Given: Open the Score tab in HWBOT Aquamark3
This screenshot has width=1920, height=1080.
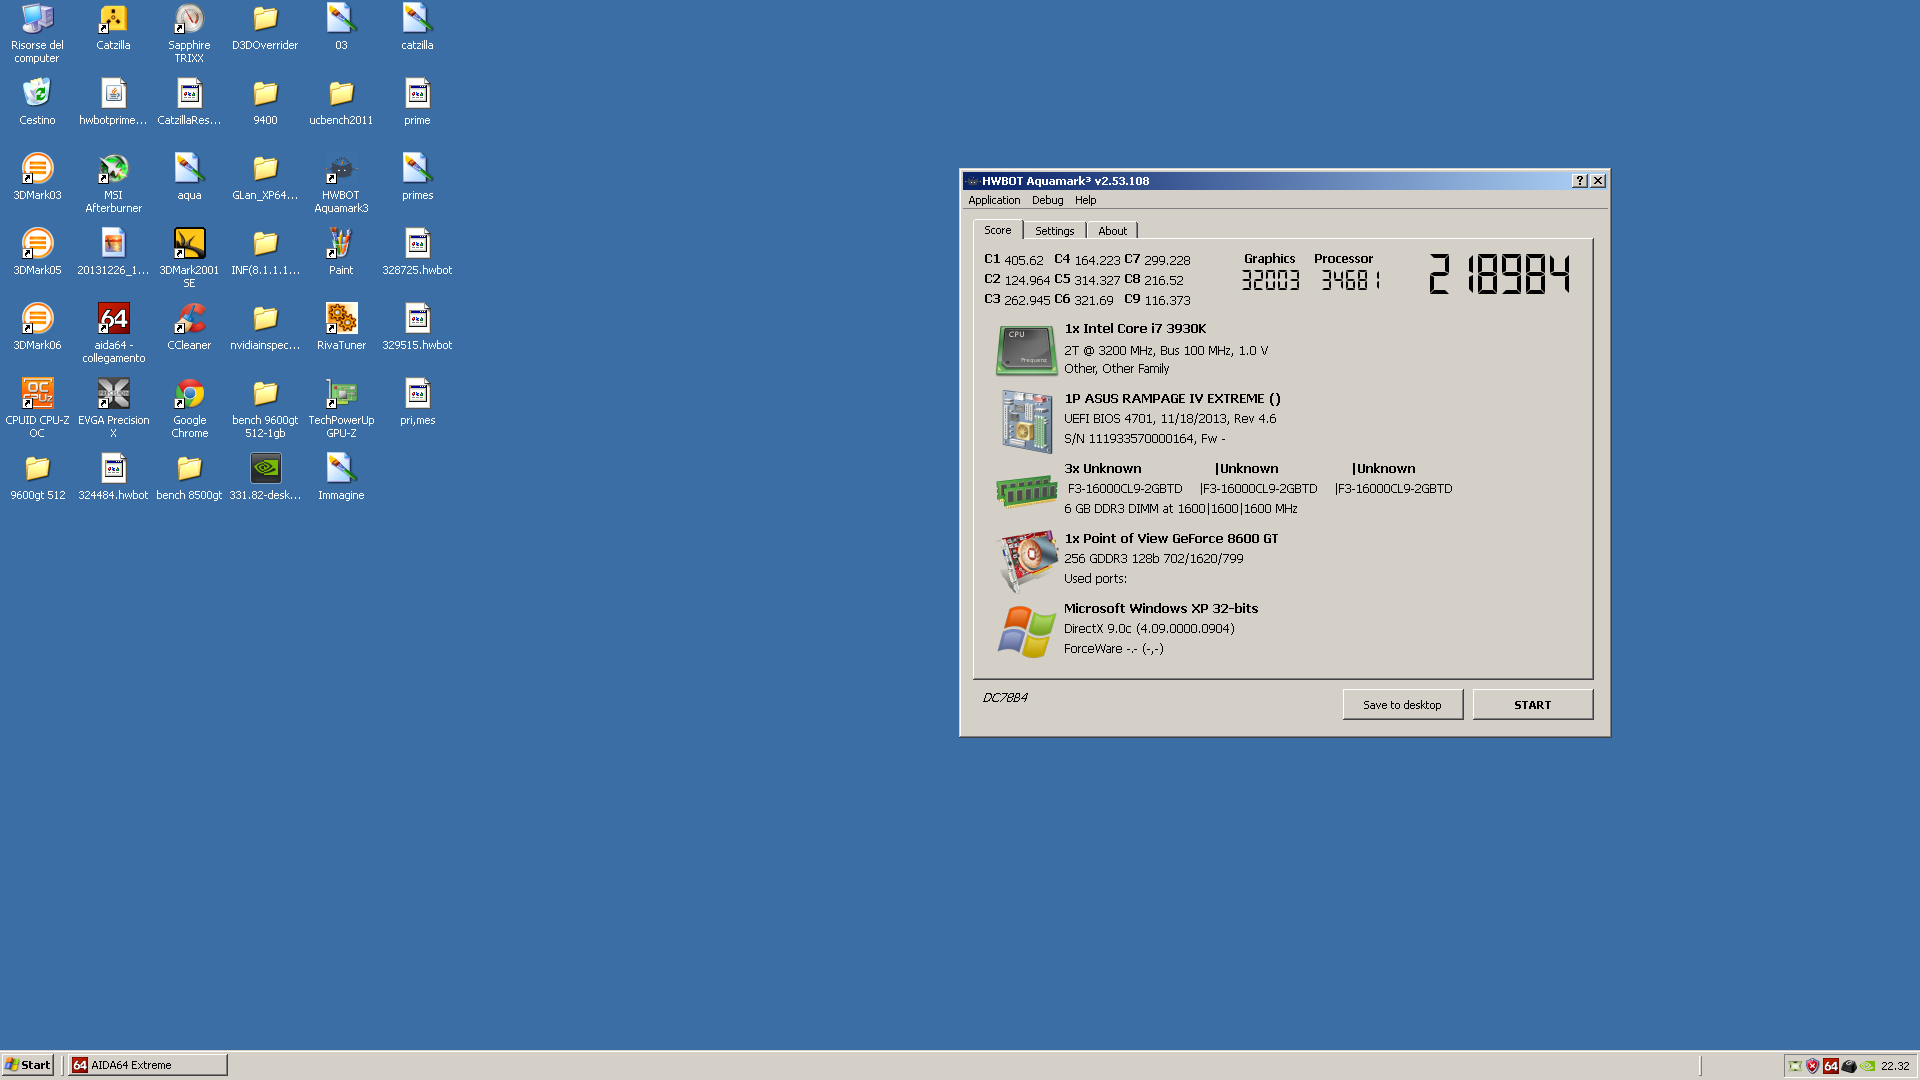Looking at the screenshot, I should [x=997, y=230].
